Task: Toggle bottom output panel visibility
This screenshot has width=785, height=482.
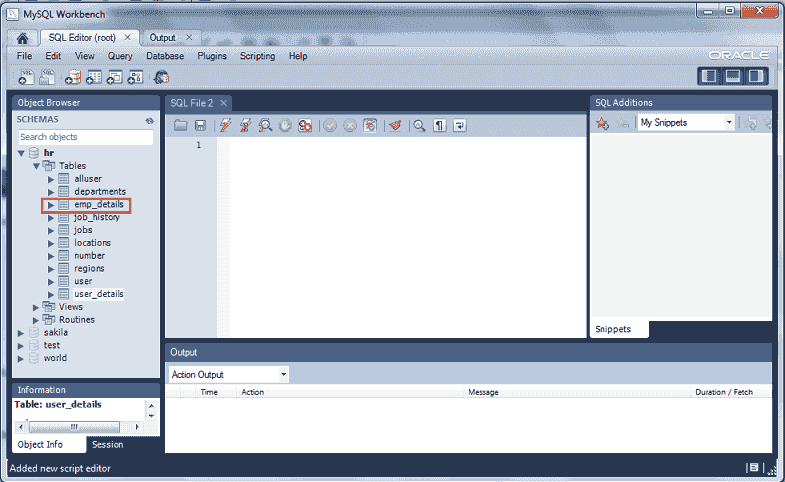Action: pos(732,76)
